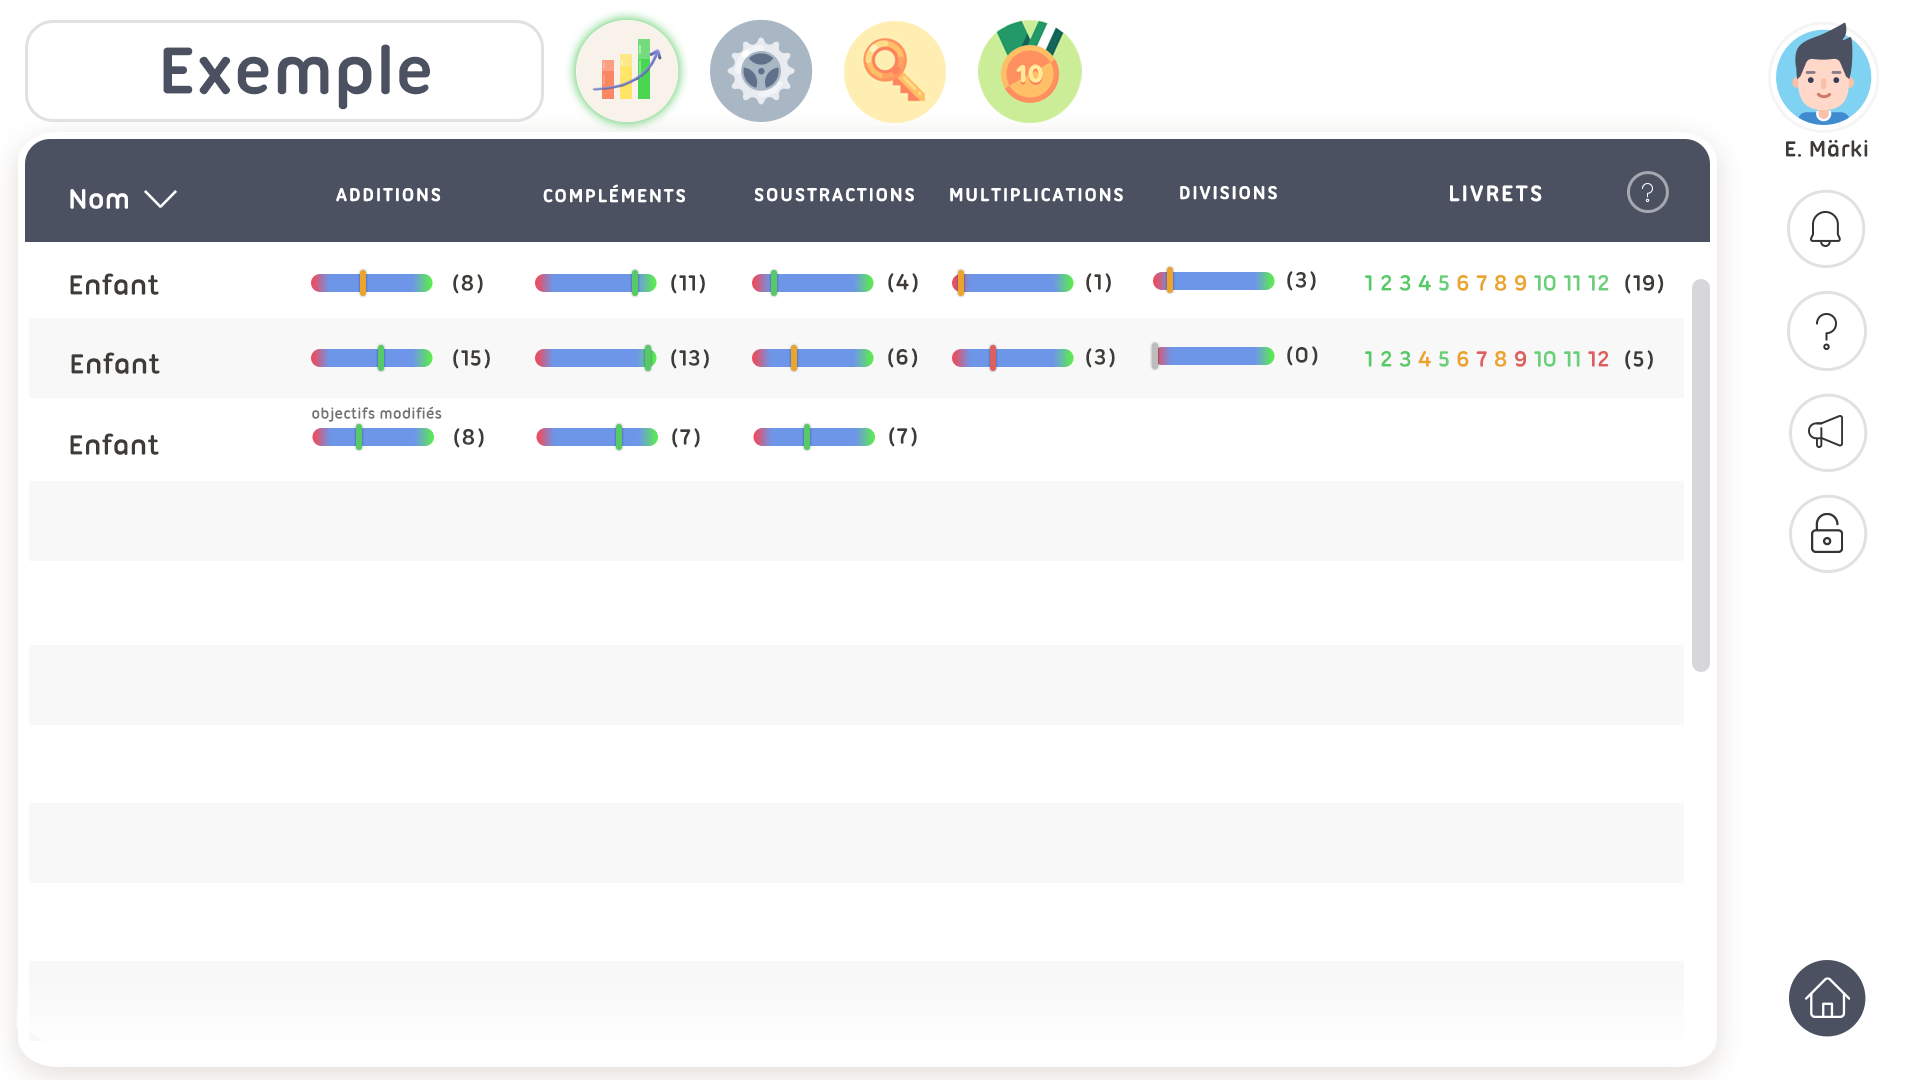Open the sidebar question mark help
Screen dimensions: 1920x1080
point(1825,331)
